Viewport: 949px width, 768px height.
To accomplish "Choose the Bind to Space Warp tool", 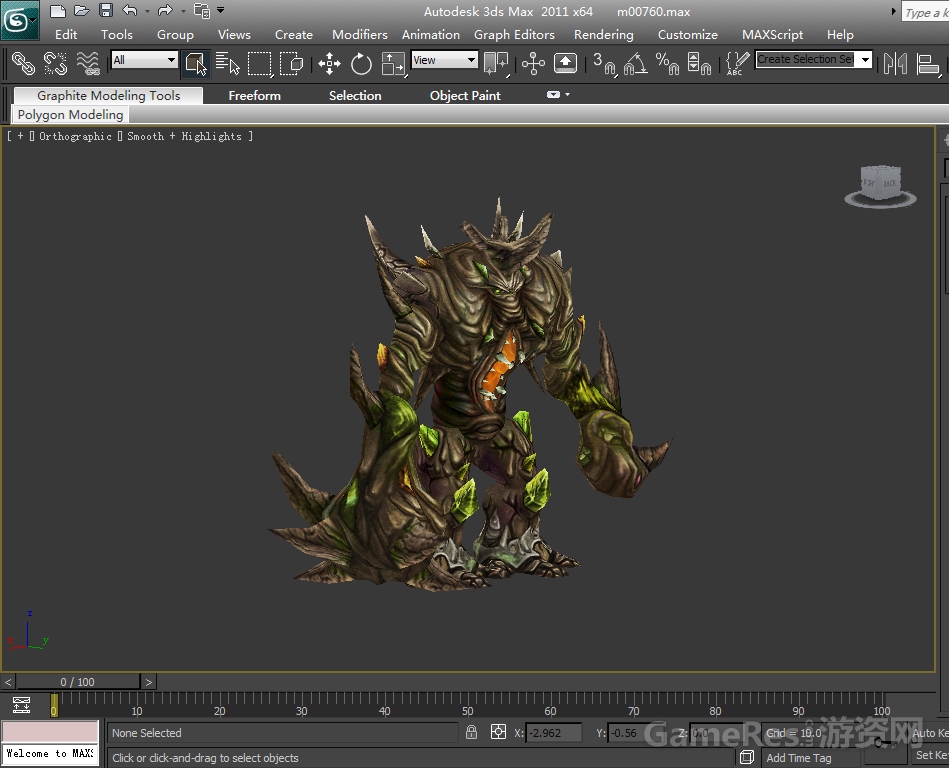I will (x=88, y=64).
